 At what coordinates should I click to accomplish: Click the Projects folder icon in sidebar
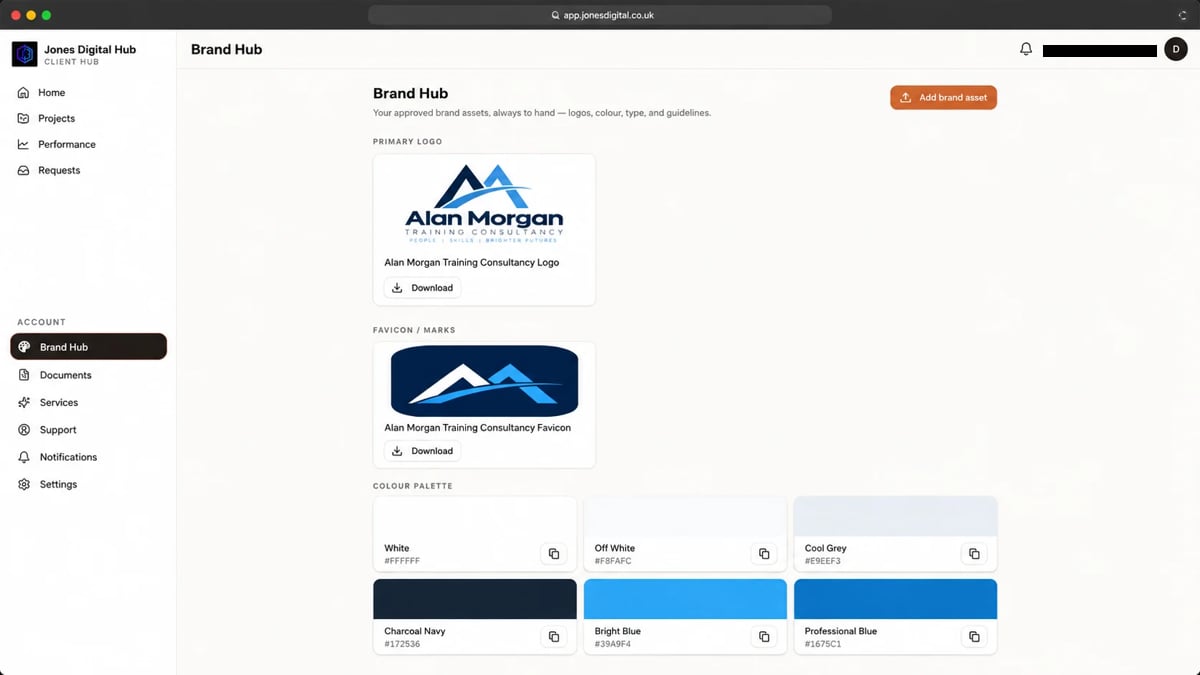(x=24, y=118)
